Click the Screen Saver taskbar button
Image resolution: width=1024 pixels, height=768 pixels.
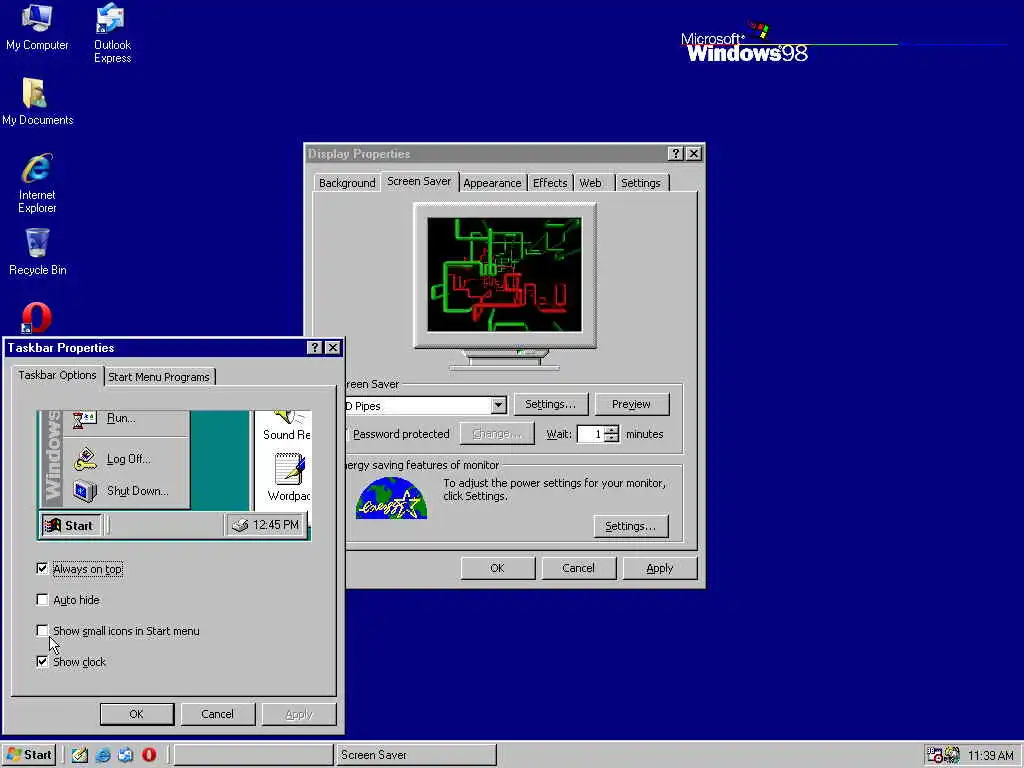click(x=415, y=755)
